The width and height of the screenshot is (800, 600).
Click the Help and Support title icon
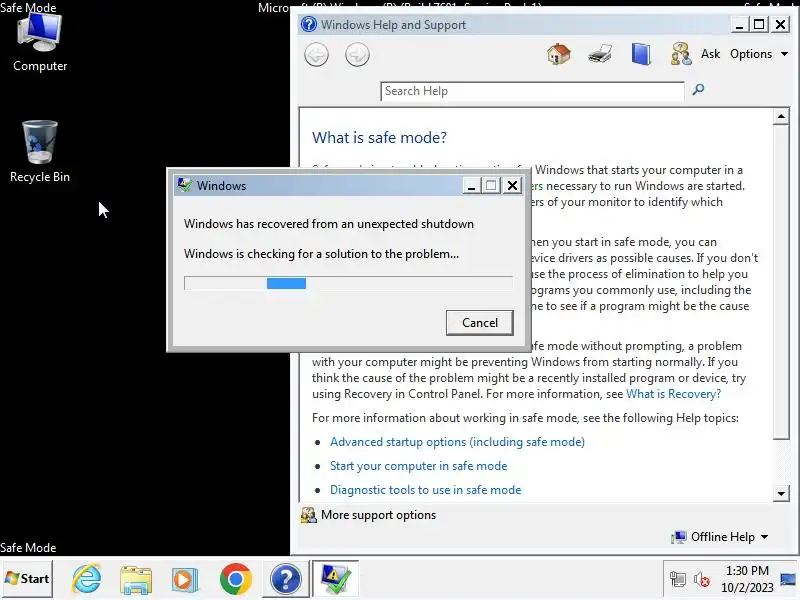(x=309, y=24)
